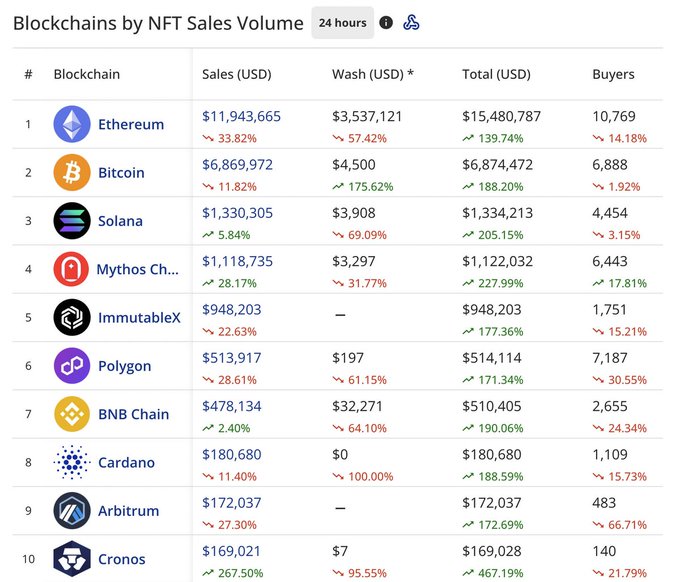Open the Bitcoin blockchain link
680x582 pixels.
tap(121, 173)
